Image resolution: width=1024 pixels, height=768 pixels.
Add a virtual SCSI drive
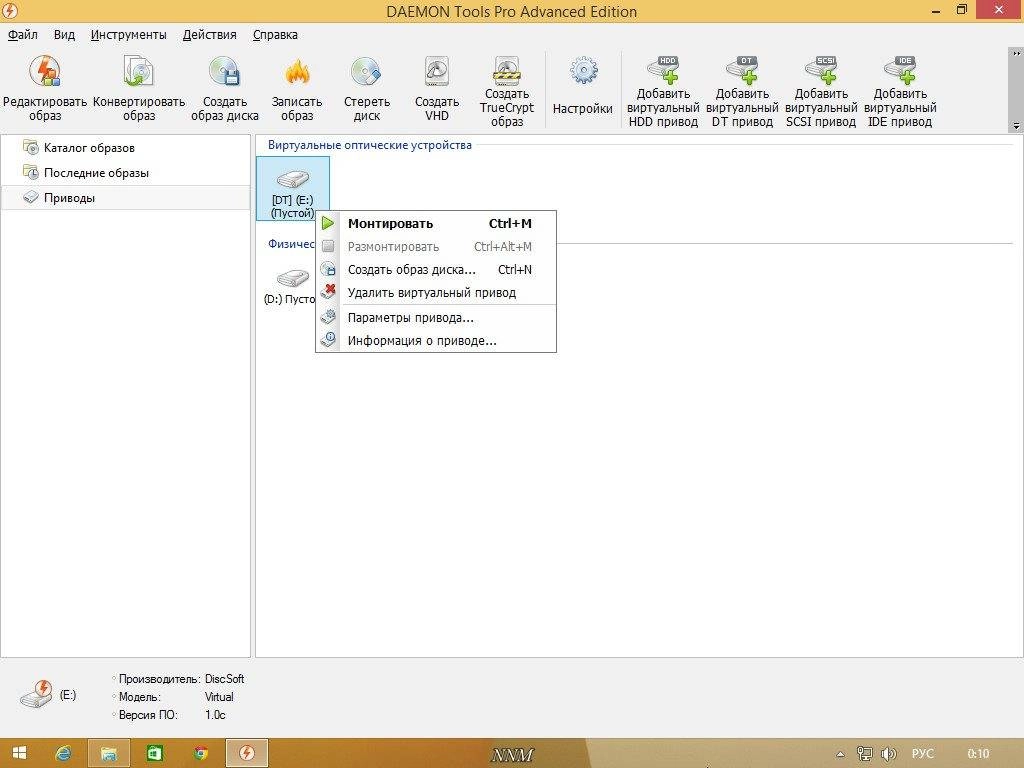pyautogui.click(x=821, y=91)
